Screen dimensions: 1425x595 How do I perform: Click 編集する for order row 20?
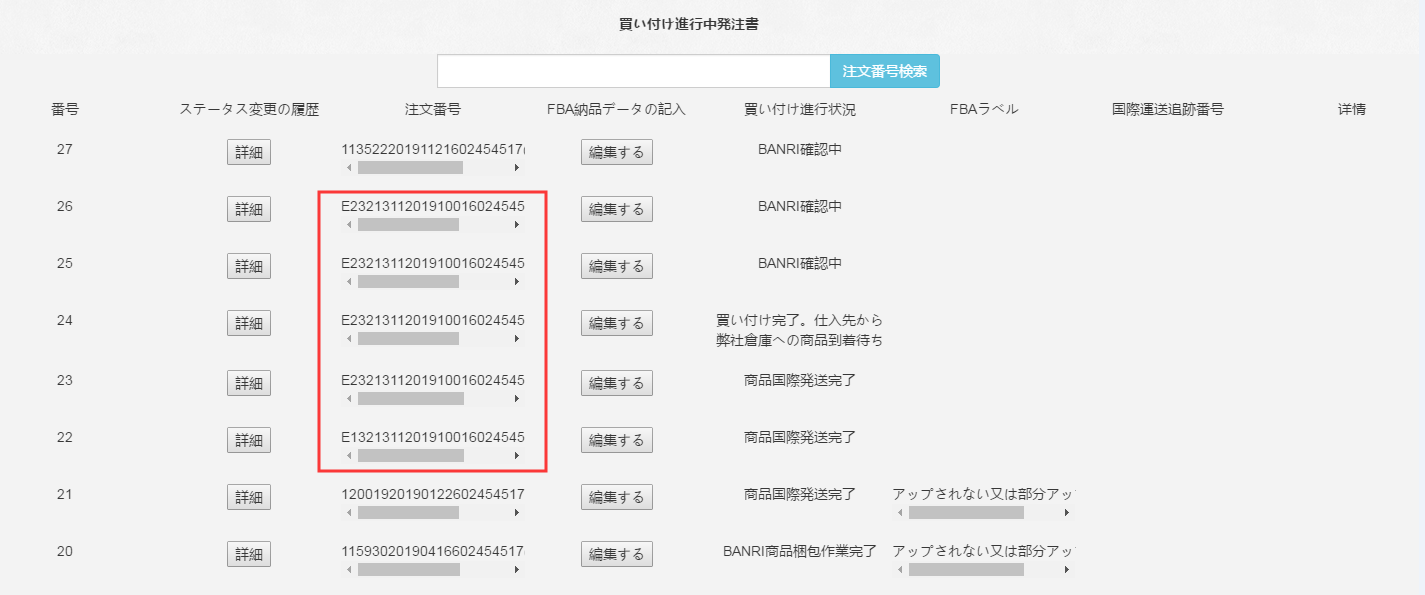click(x=616, y=554)
